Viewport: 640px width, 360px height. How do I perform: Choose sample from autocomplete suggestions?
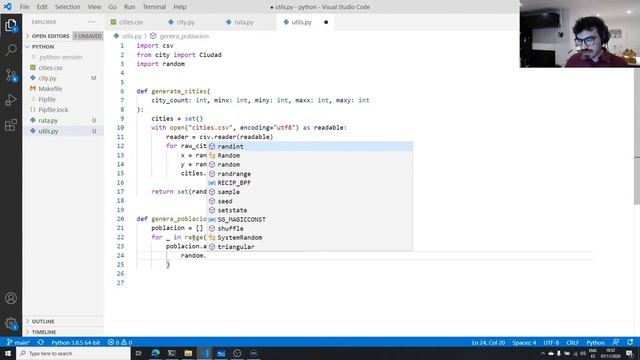click(x=310, y=192)
